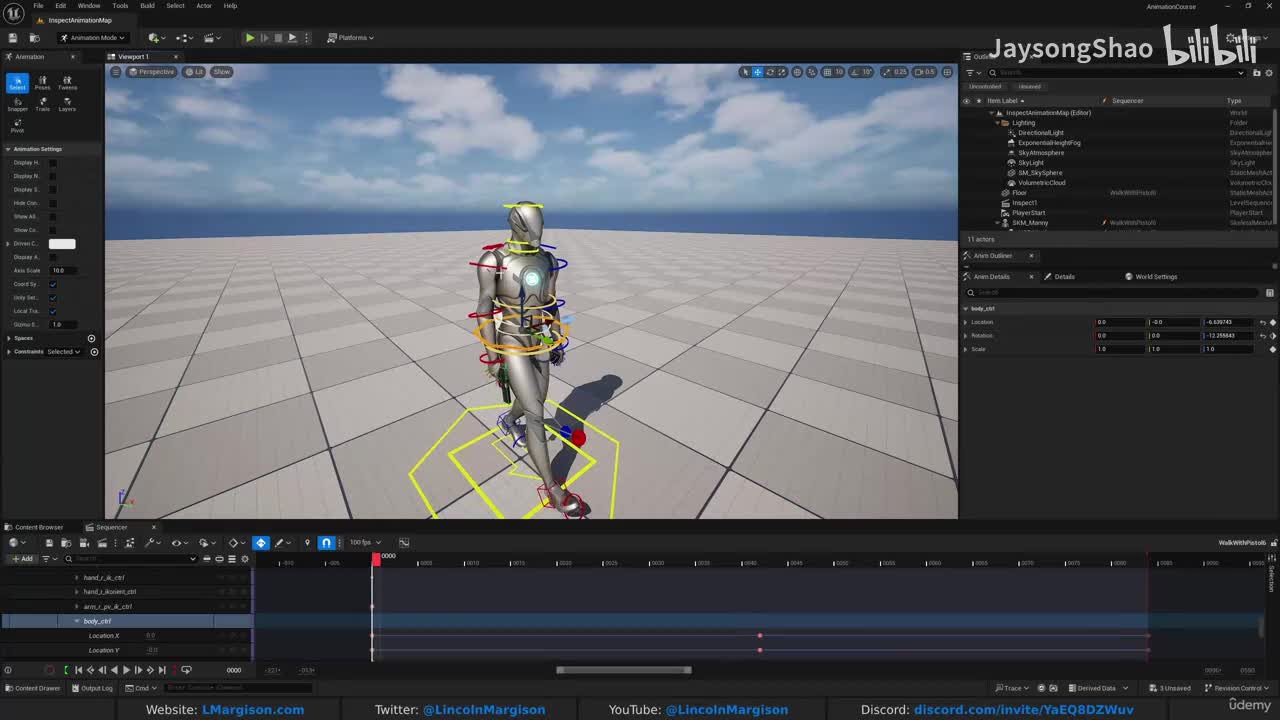Open the Build menu
The image size is (1280, 720).
[147, 6]
